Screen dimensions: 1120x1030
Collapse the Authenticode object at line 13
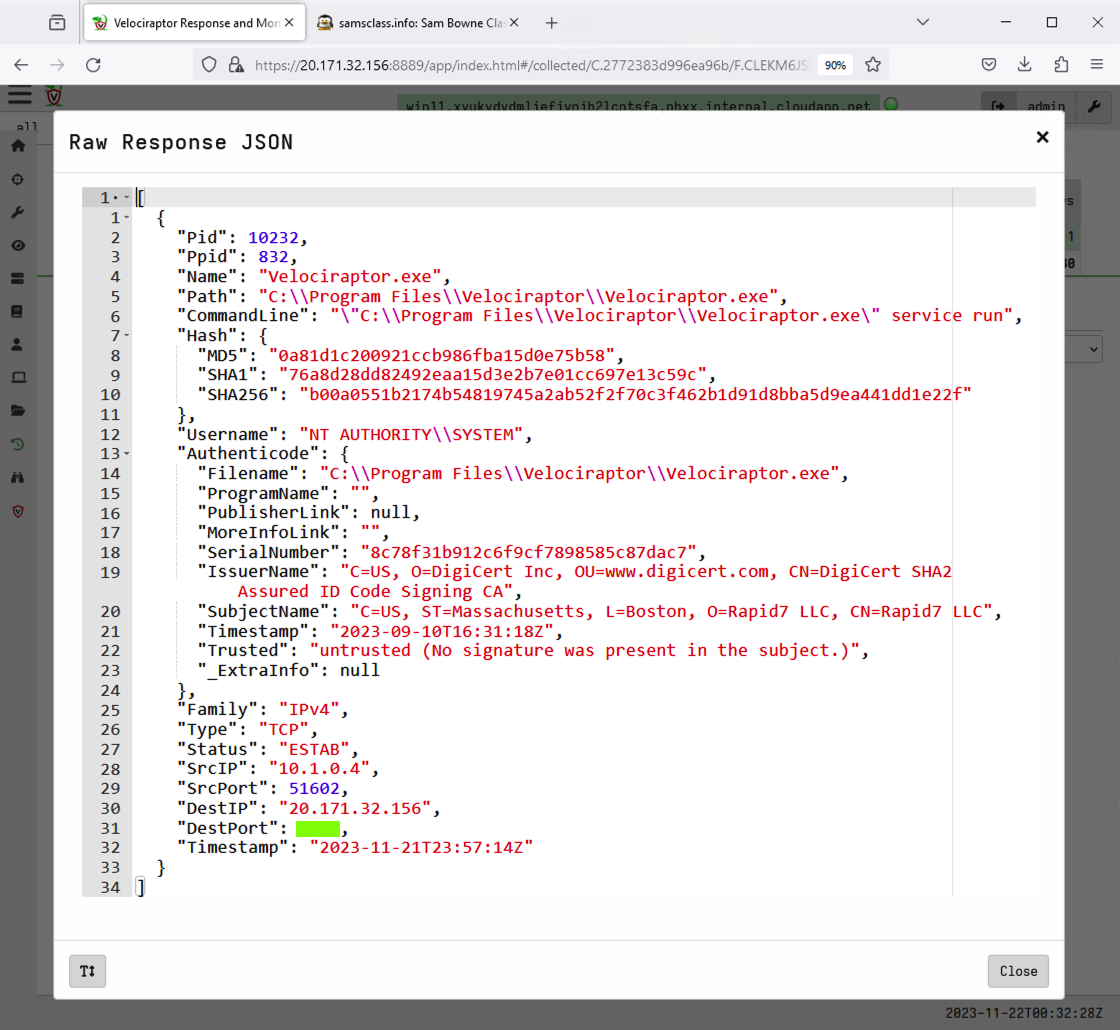click(x=127, y=454)
